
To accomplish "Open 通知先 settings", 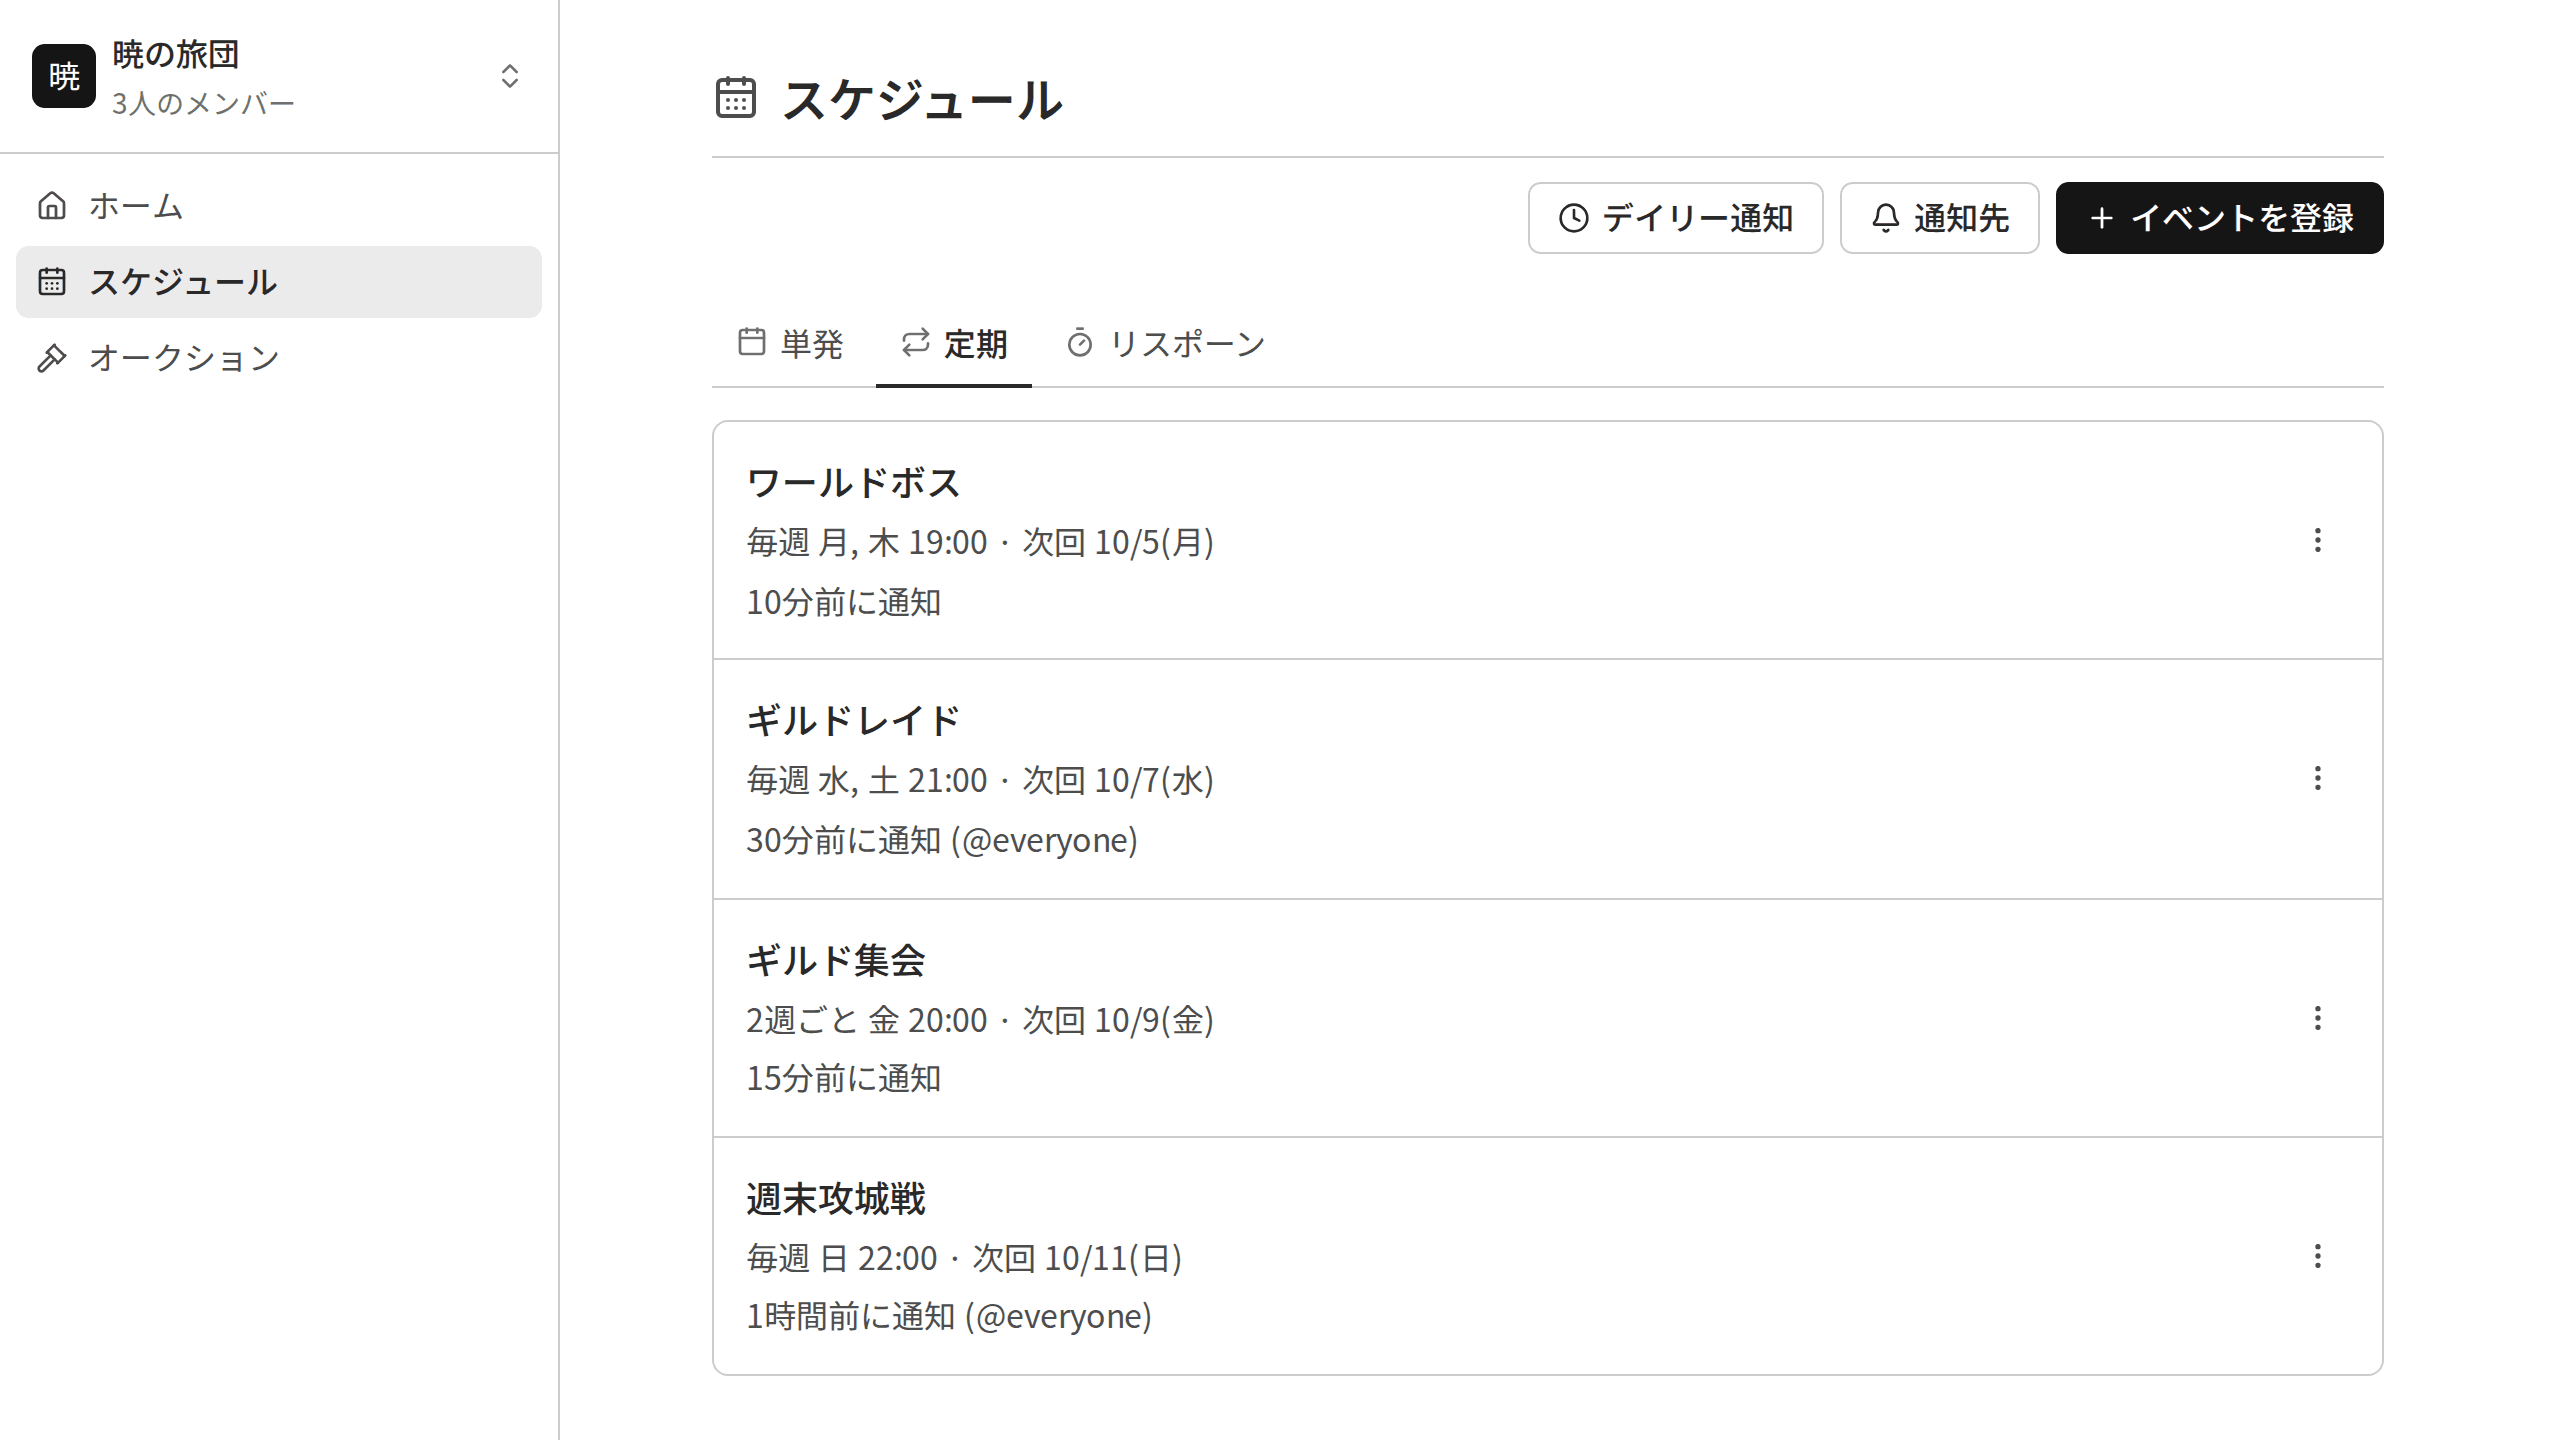I will pos(1939,218).
